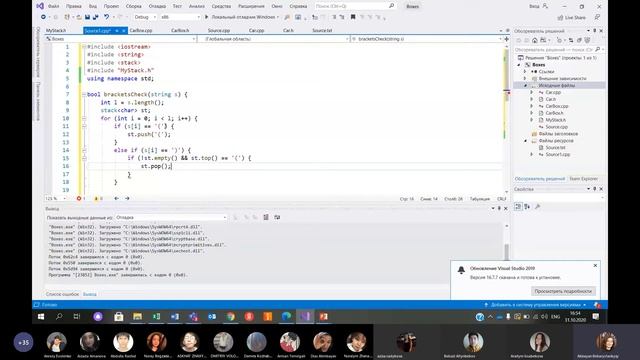Click the add to source control status item
Viewport: 640px width, 360px height.
tap(535, 305)
